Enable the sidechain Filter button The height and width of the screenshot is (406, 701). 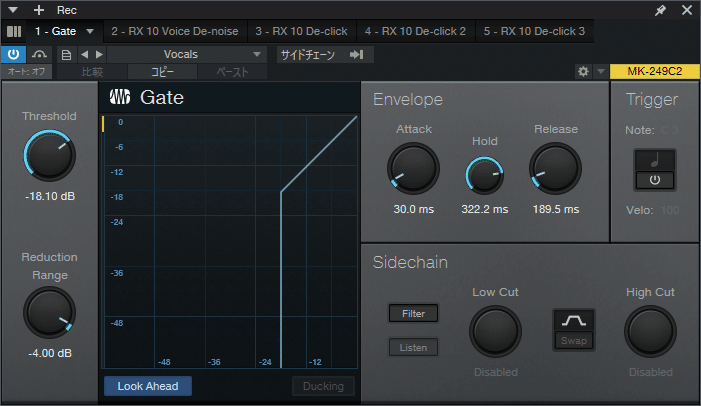414,313
